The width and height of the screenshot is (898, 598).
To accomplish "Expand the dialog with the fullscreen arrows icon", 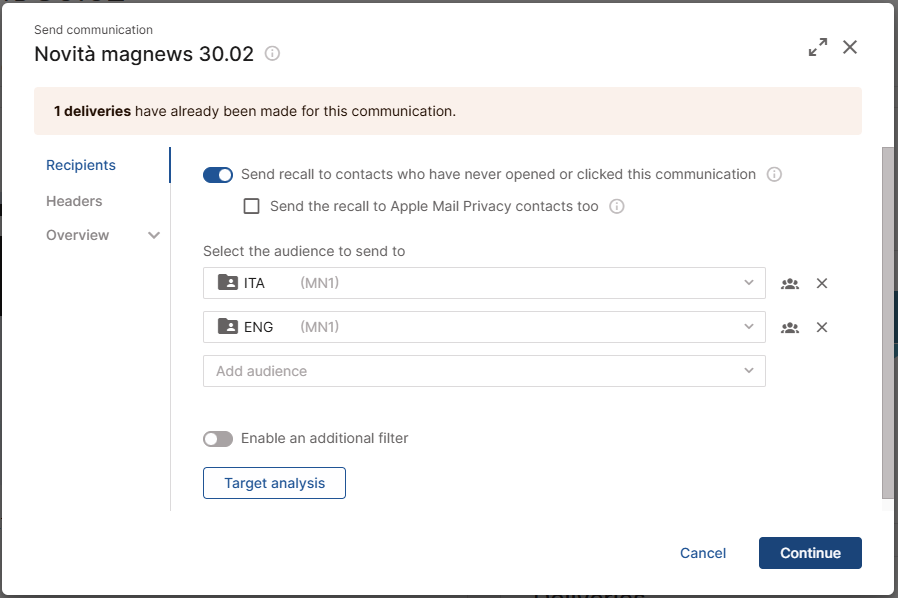I will tap(818, 47).
